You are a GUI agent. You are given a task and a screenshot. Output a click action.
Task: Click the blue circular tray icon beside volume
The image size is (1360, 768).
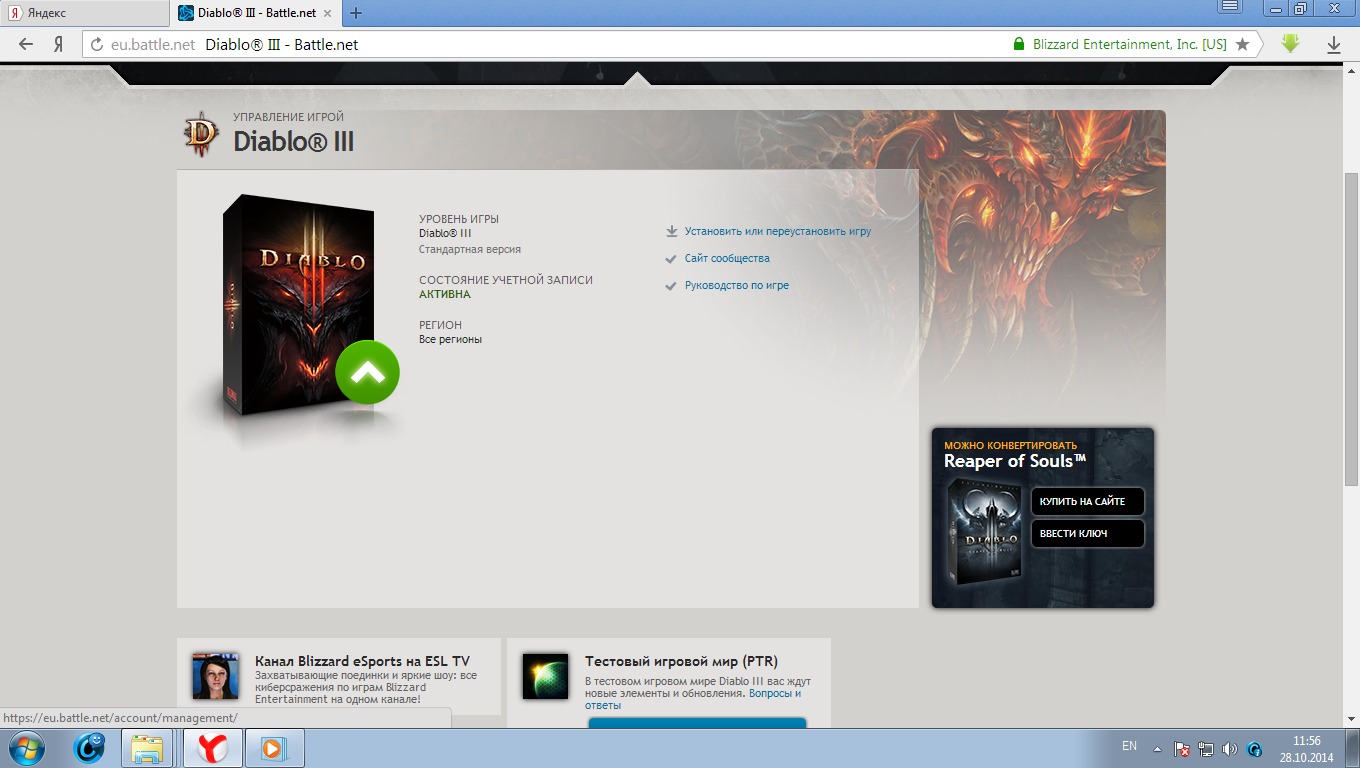tap(1255, 749)
